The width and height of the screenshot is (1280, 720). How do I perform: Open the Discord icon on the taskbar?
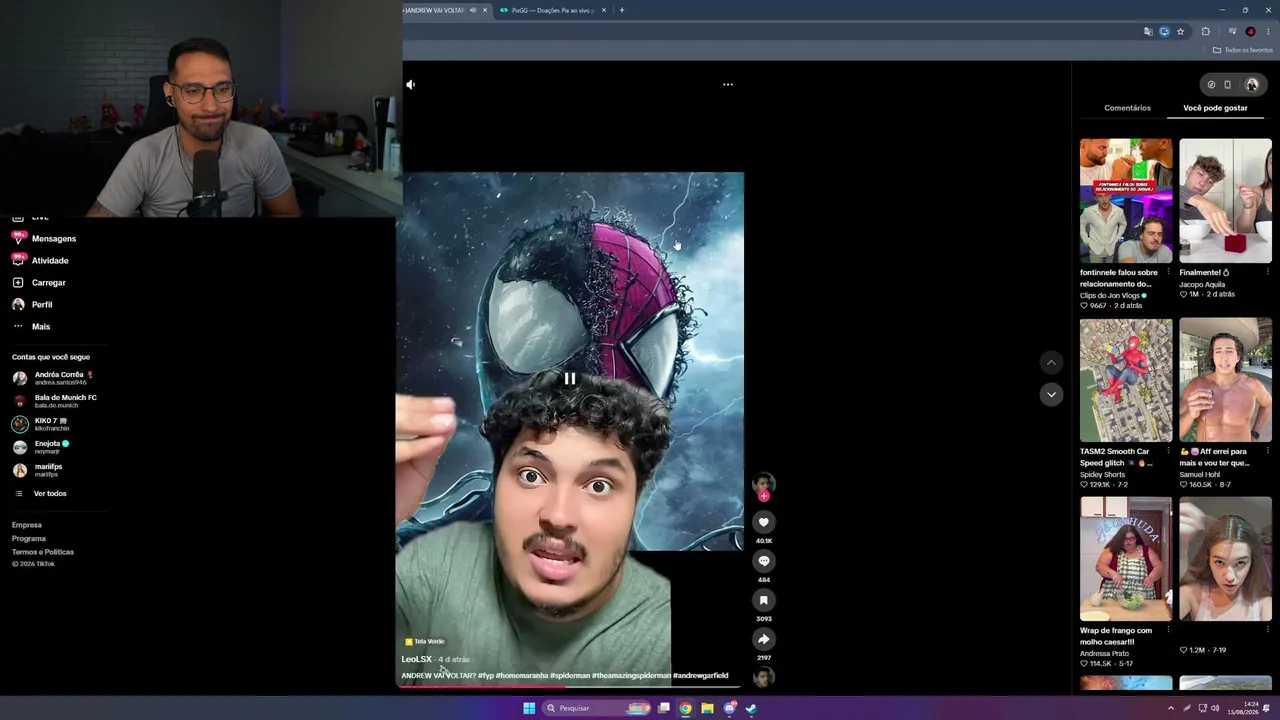tap(729, 708)
